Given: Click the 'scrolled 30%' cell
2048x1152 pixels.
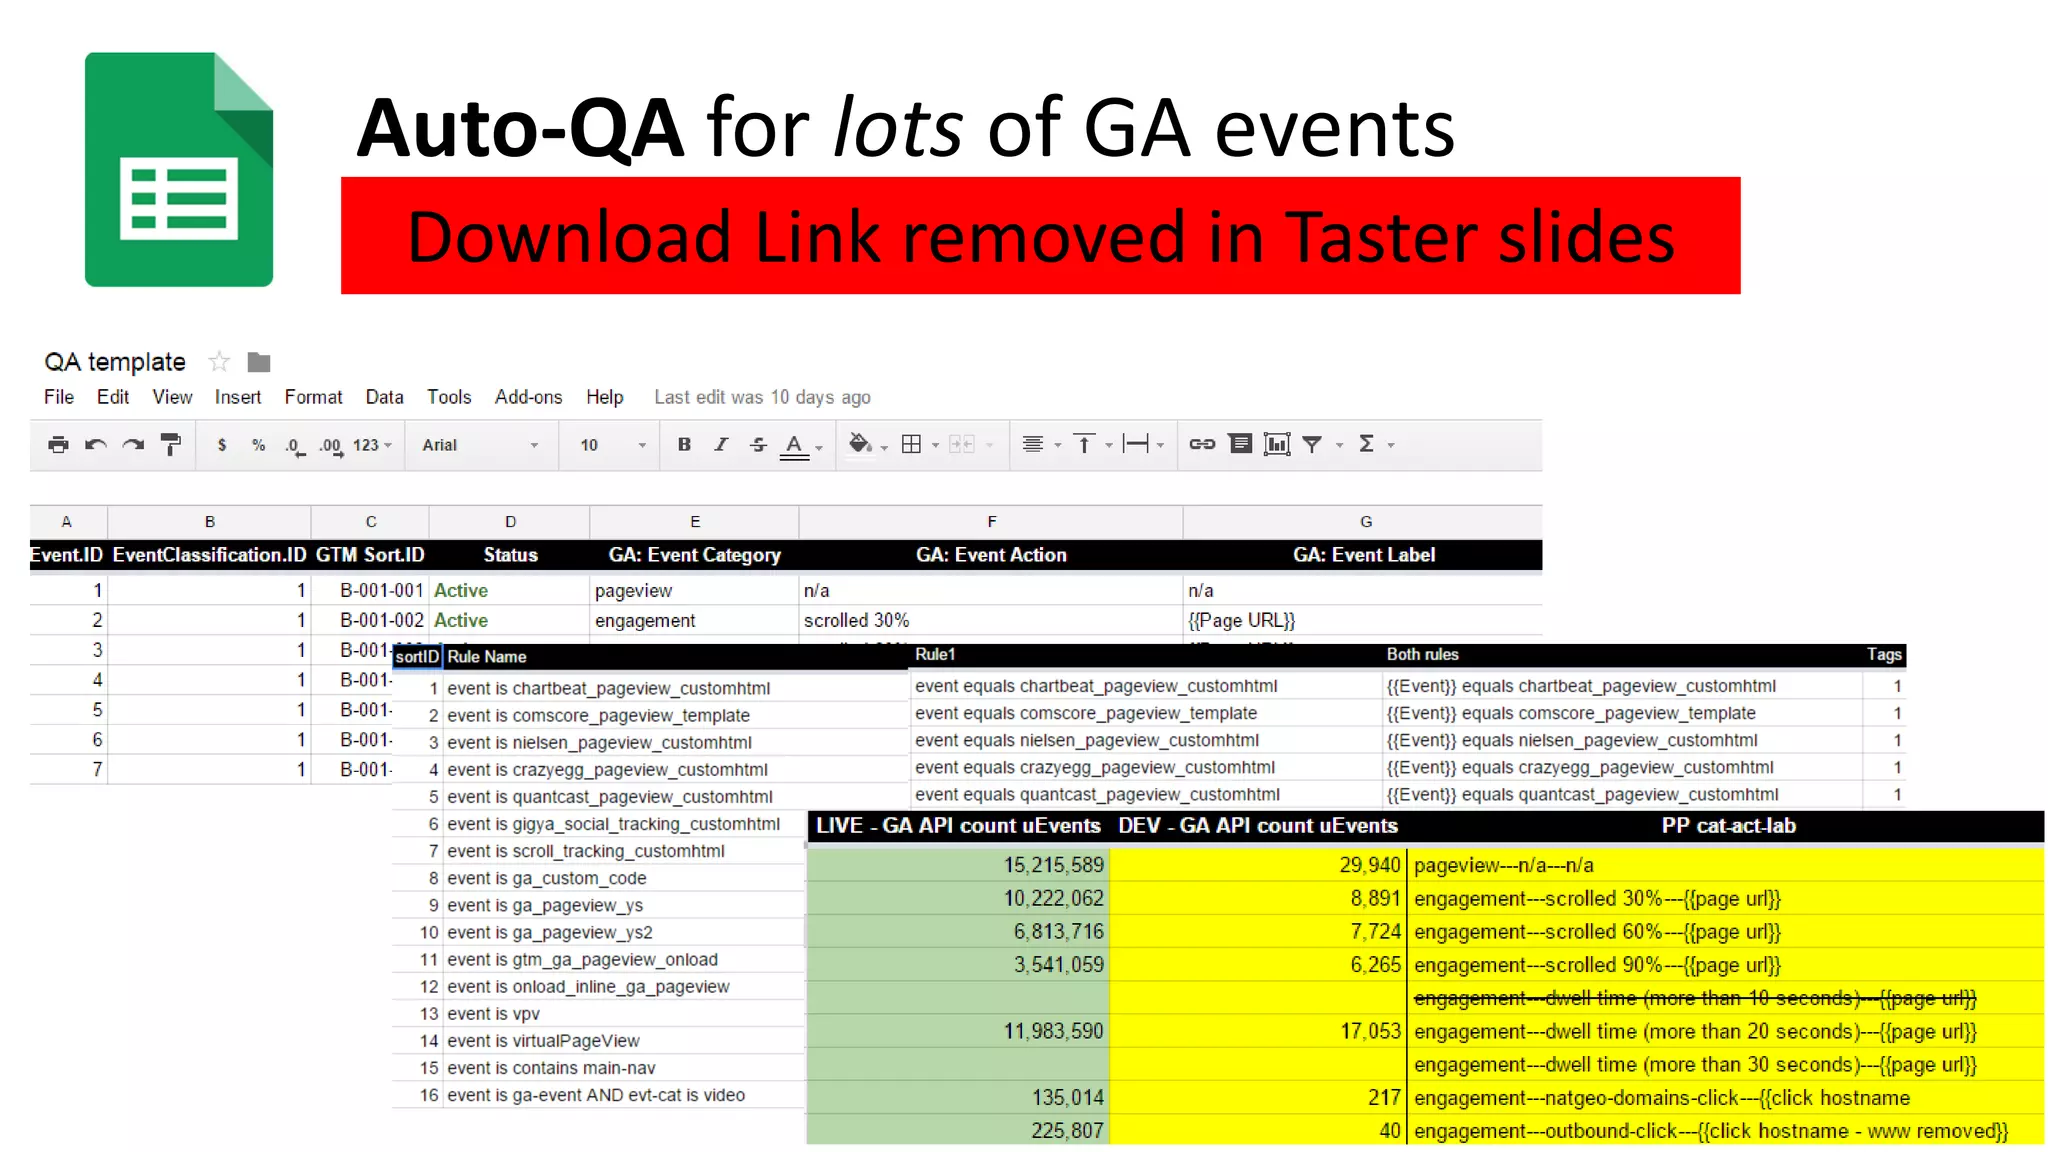Looking at the screenshot, I should click(991, 620).
